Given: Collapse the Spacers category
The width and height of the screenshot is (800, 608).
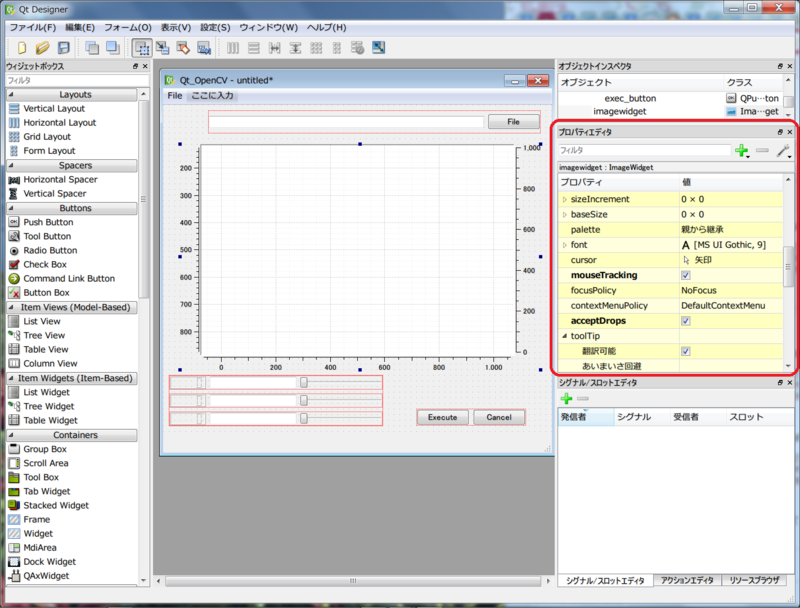Looking at the screenshot, I should pyautogui.click(x=11, y=165).
